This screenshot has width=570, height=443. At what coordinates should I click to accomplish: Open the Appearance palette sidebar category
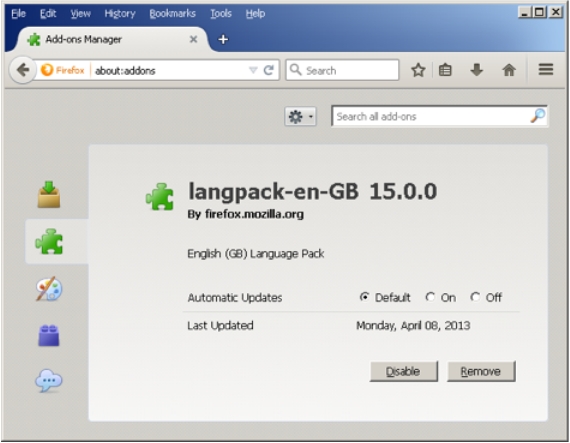[x=49, y=289]
